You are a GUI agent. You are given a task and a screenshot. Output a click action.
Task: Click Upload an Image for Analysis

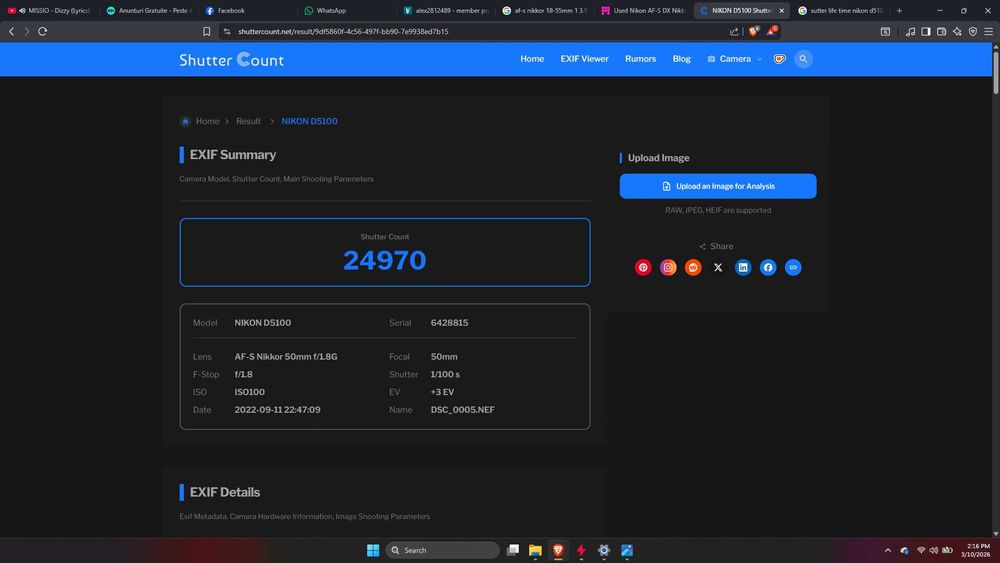click(x=717, y=186)
